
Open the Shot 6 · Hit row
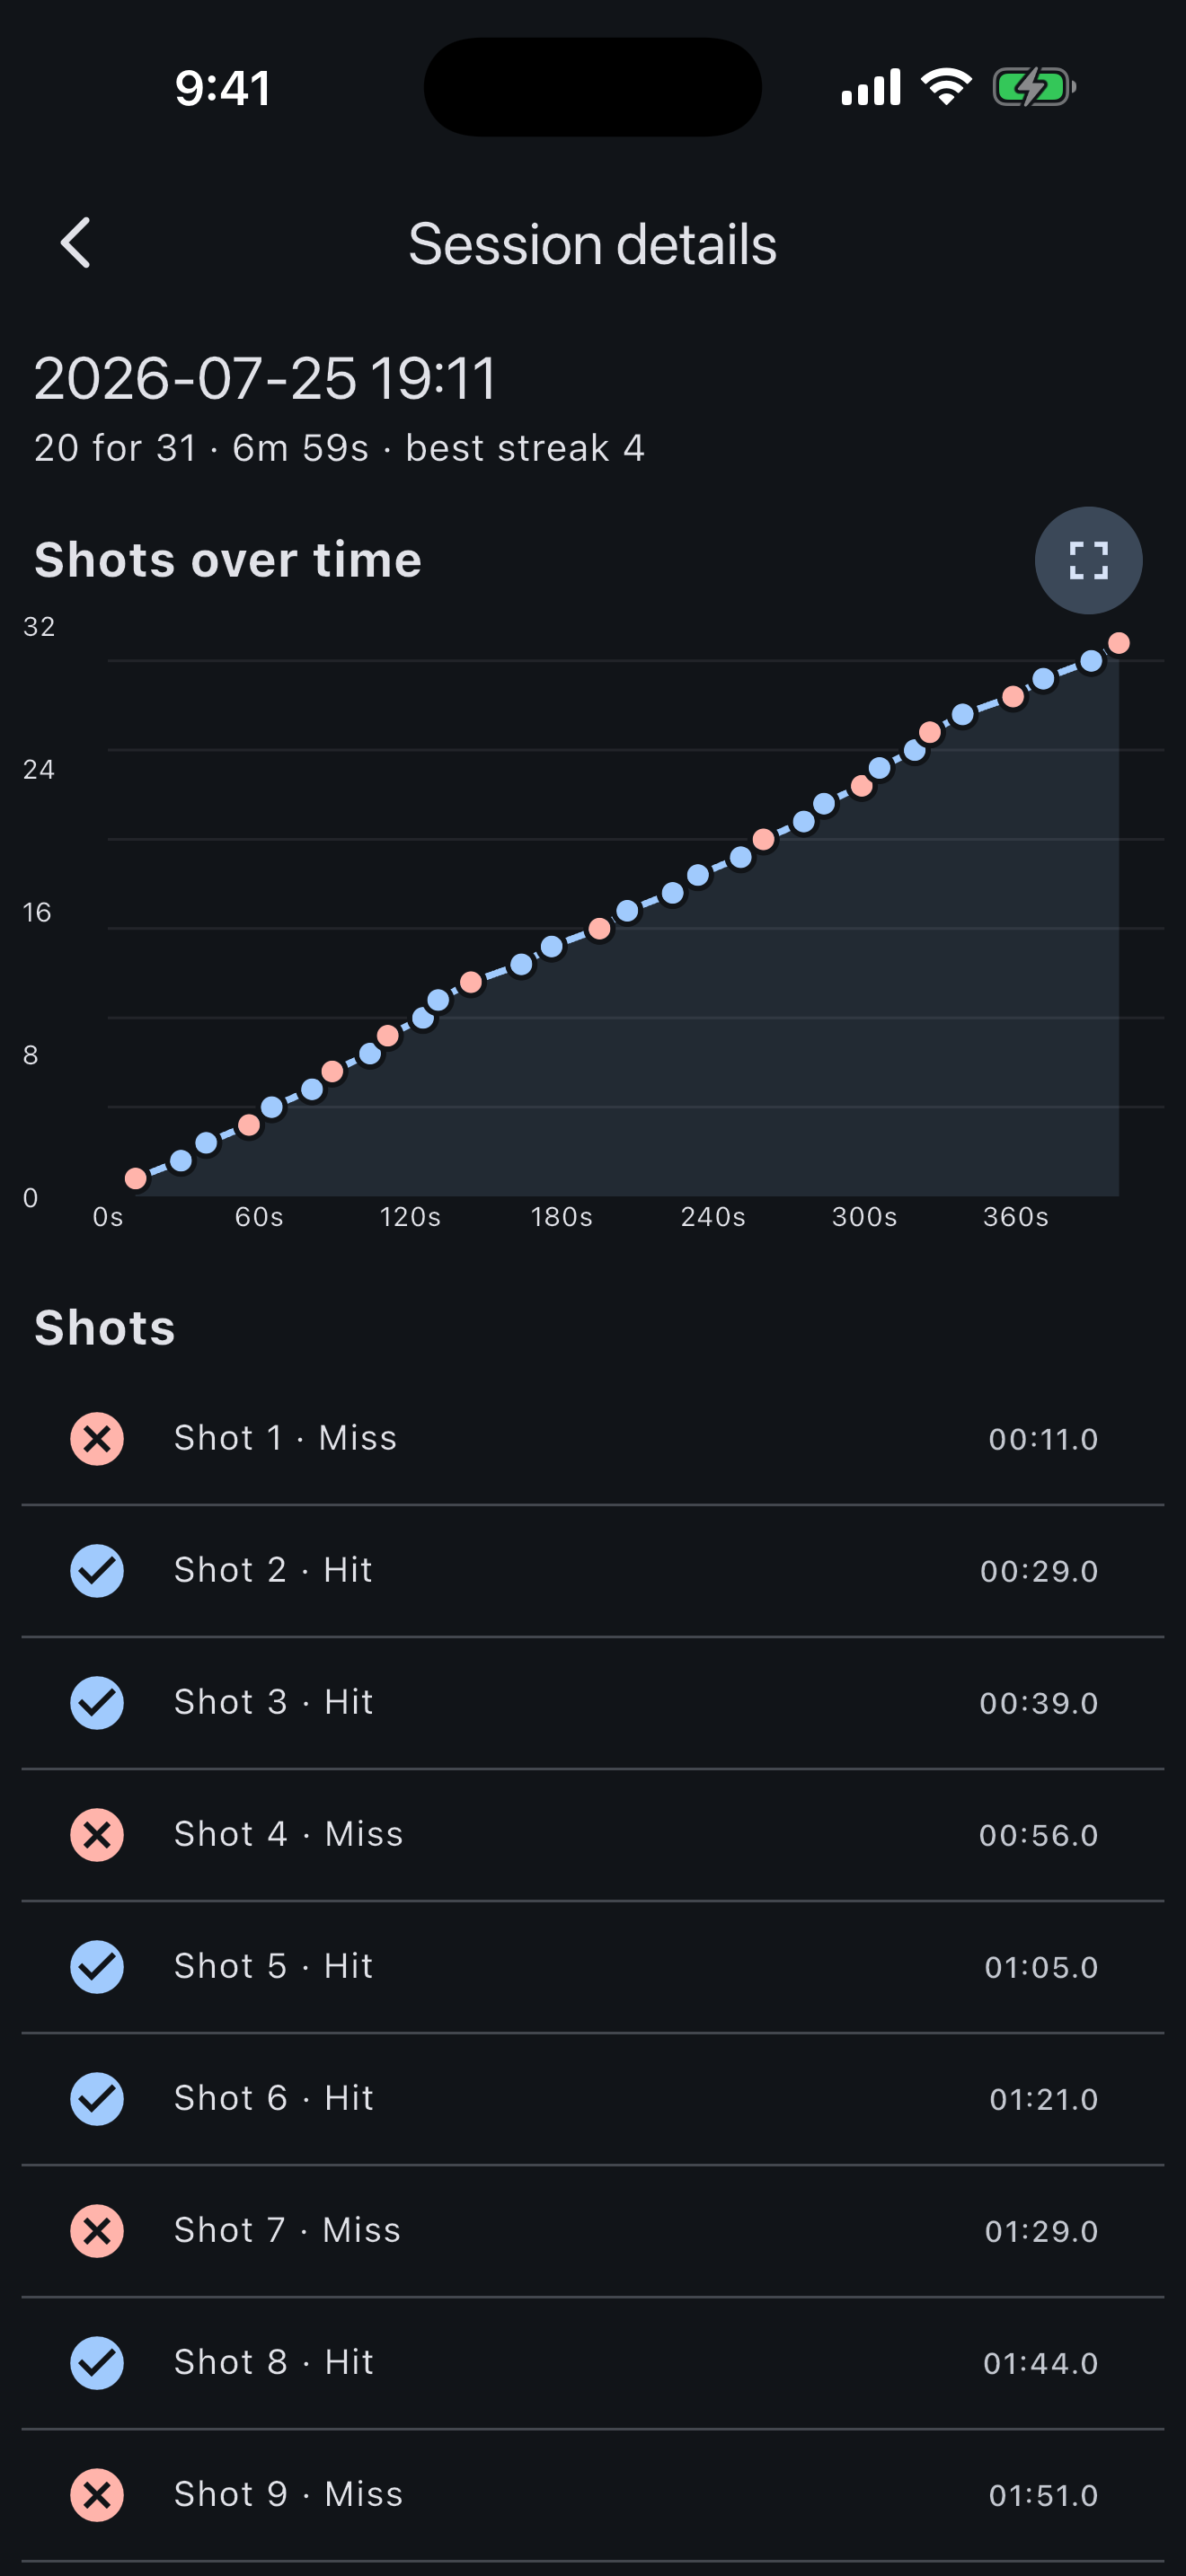click(x=593, y=2098)
